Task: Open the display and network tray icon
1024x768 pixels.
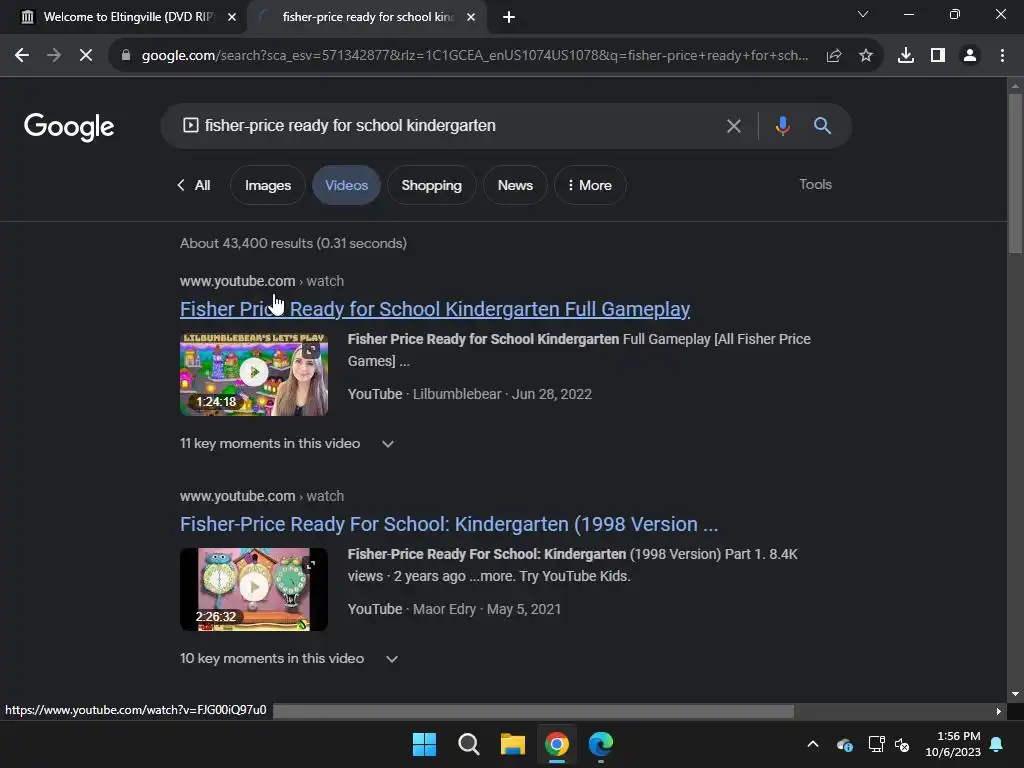Action: (876, 744)
